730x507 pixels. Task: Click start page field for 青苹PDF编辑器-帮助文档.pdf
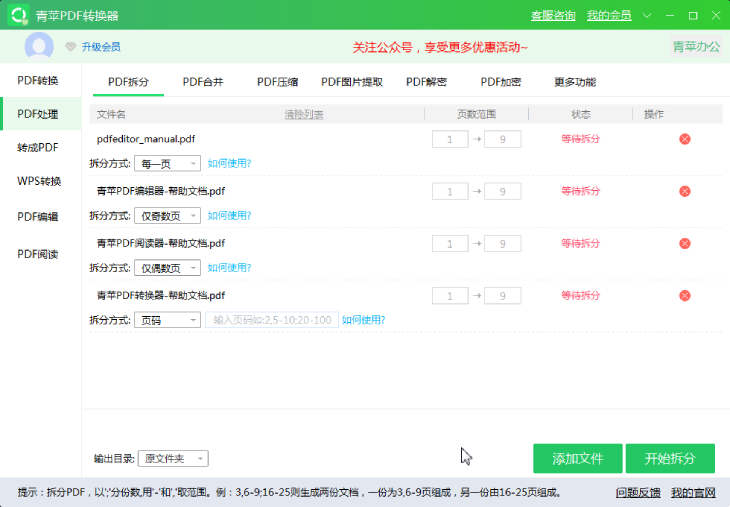coord(450,191)
